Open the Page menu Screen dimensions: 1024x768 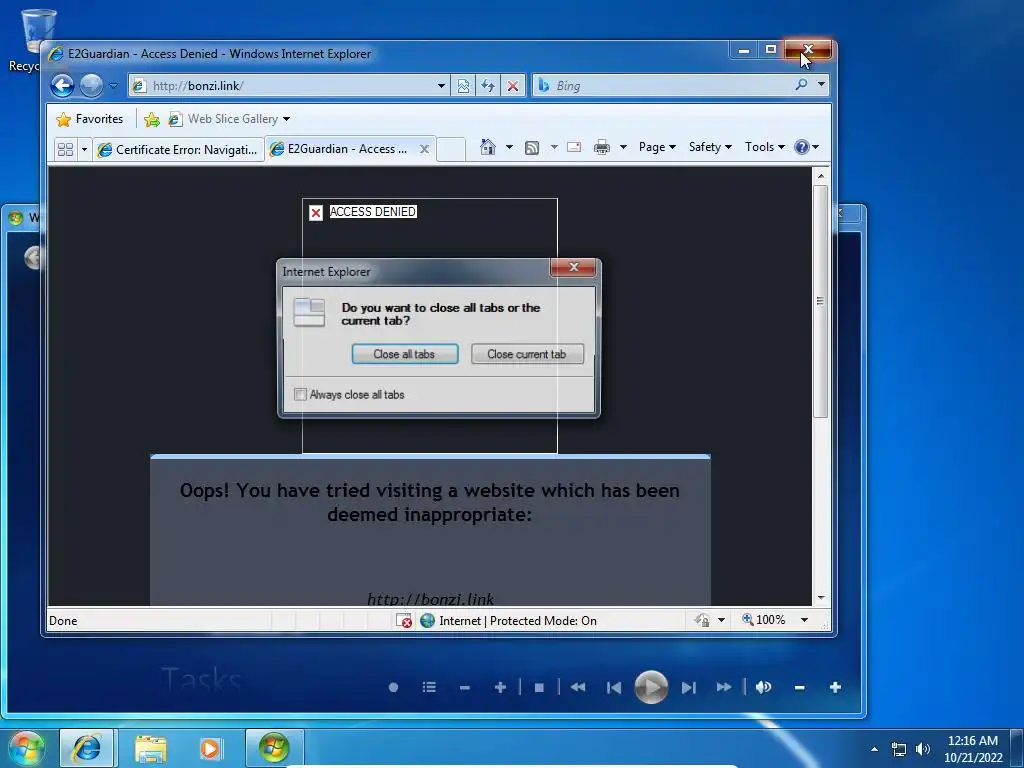[x=657, y=147]
